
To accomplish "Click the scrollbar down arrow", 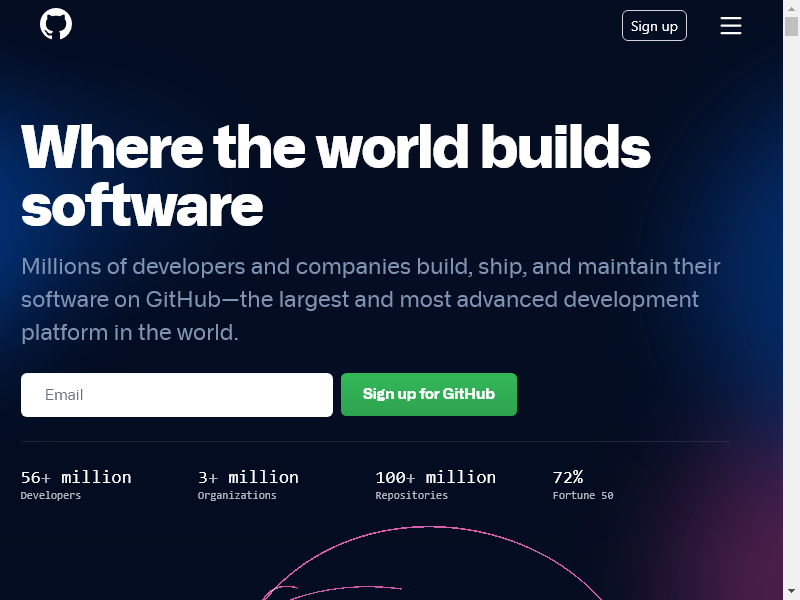I will [x=791, y=592].
